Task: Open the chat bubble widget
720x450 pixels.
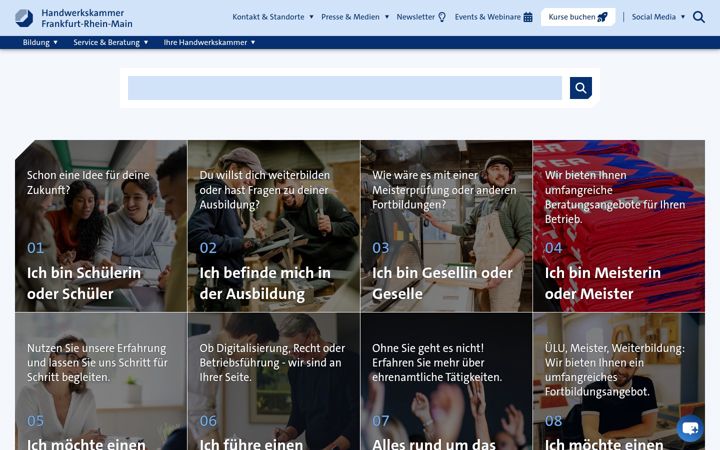Action: (690, 428)
